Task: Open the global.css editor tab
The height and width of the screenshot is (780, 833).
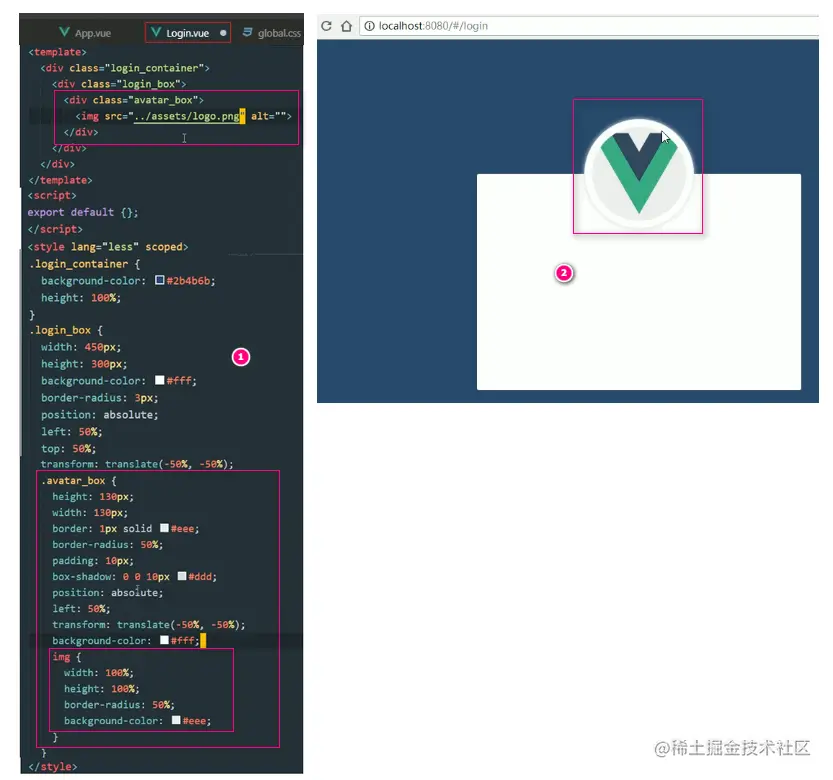Action: [x=272, y=33]
